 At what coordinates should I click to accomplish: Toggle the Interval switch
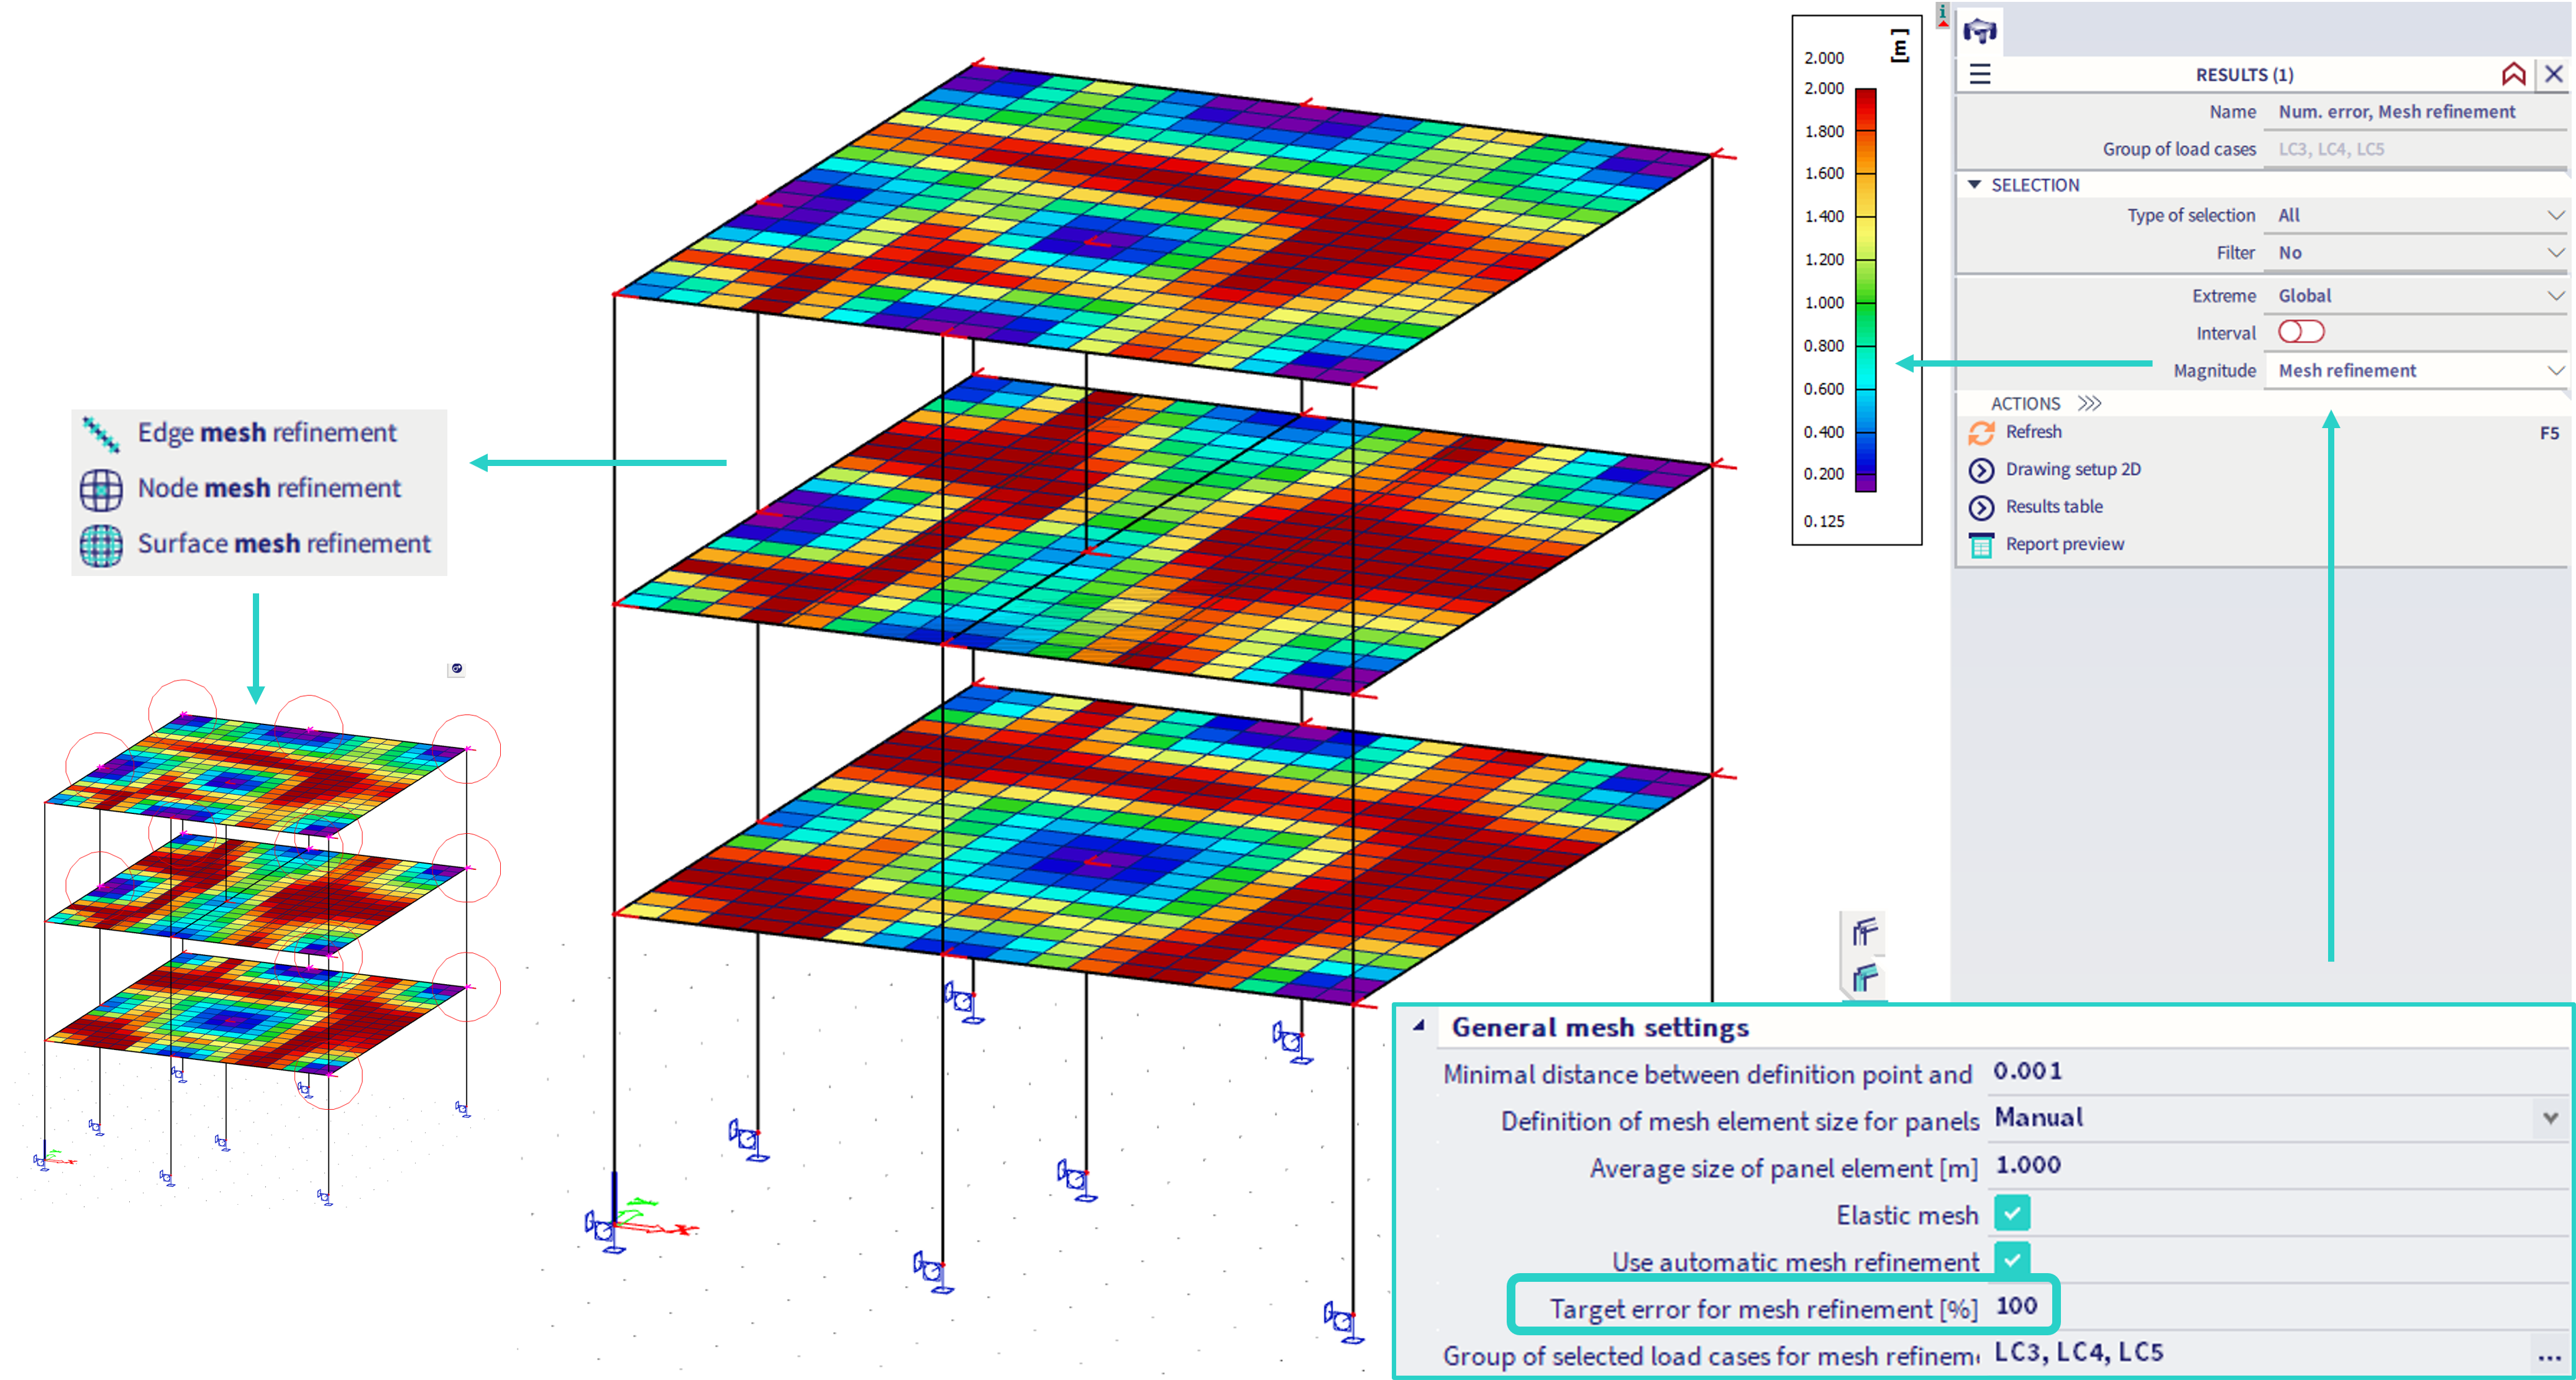click(x=2300, y=332)
